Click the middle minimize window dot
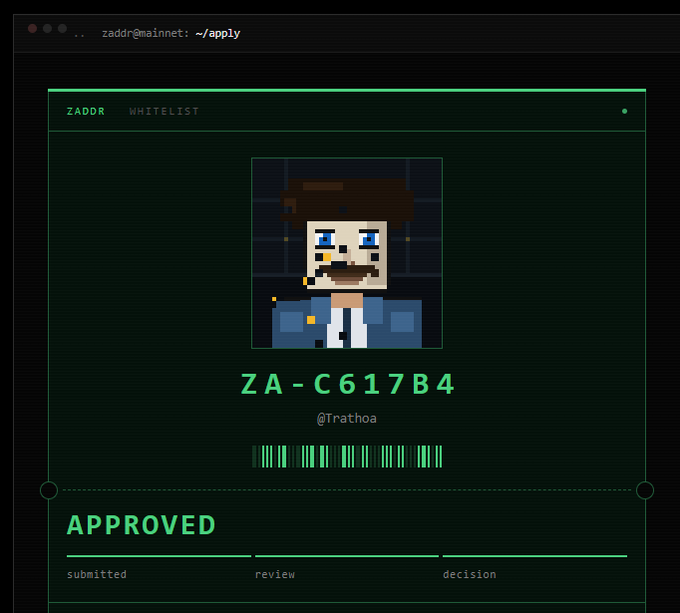 47,29
